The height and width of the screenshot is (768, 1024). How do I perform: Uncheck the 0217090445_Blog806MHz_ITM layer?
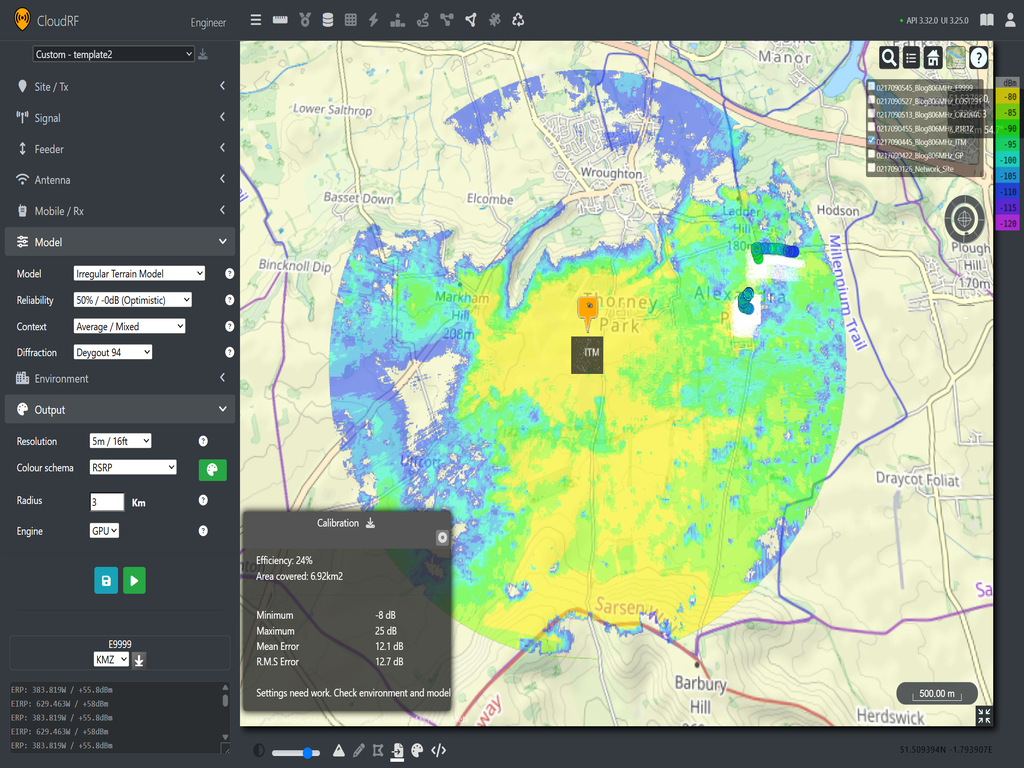click(872, 141)
